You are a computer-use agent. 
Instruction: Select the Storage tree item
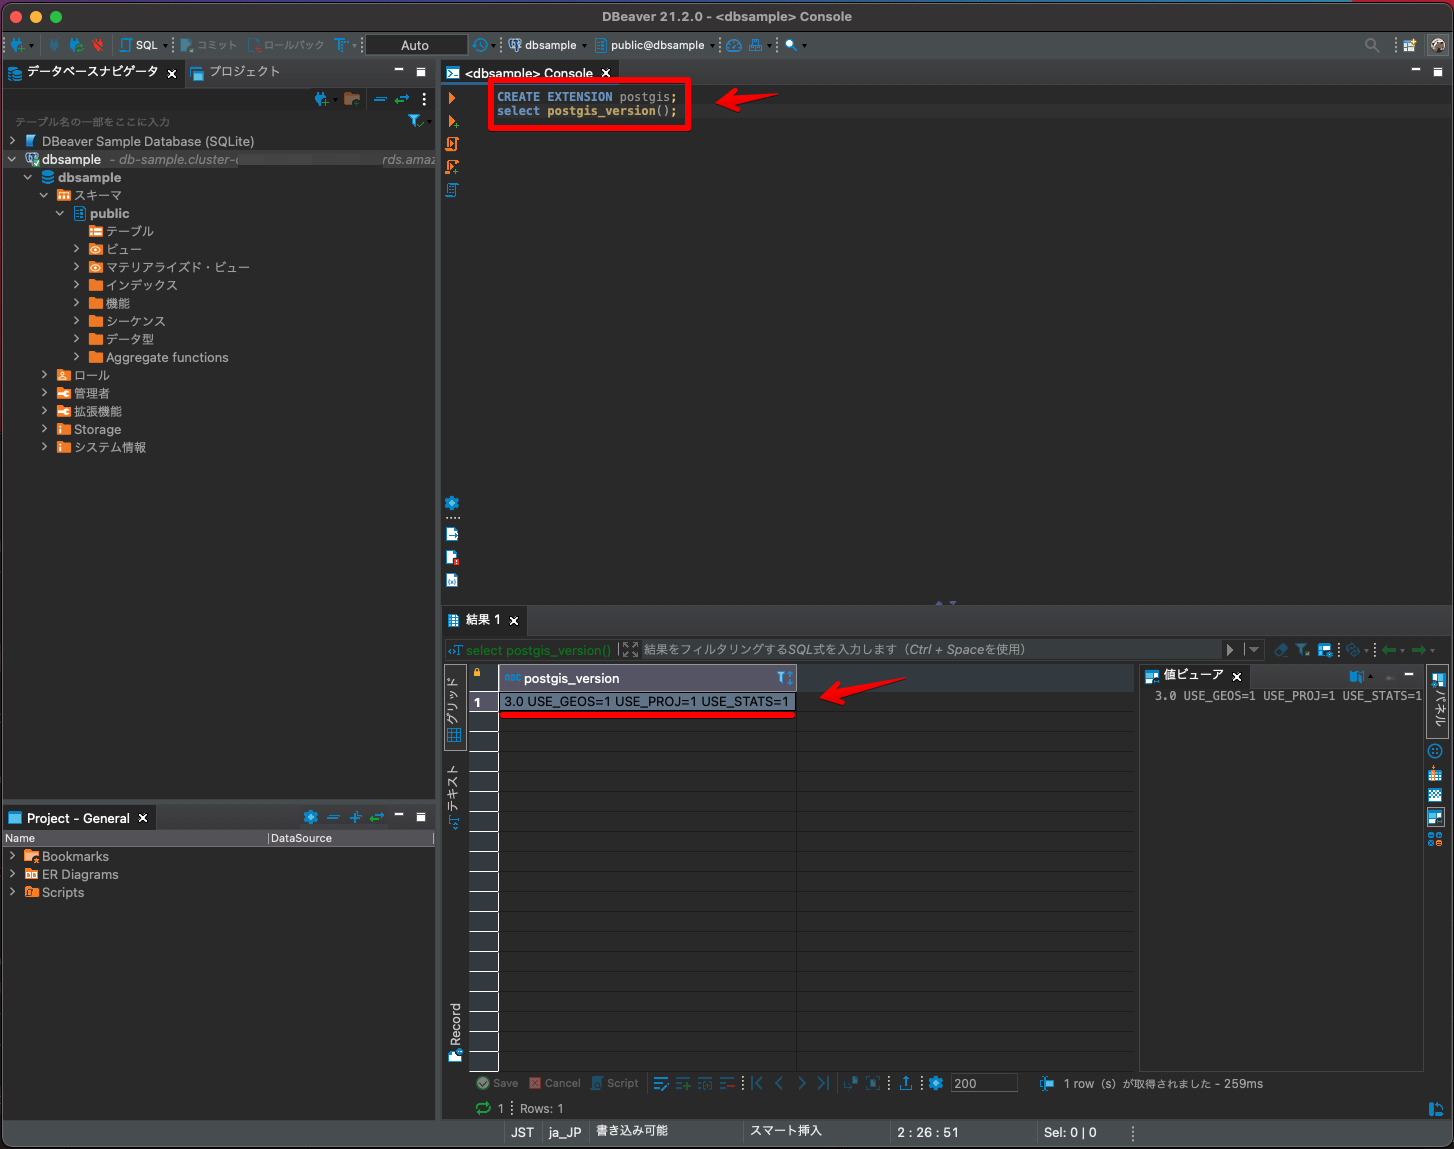(x=89, y=429)
